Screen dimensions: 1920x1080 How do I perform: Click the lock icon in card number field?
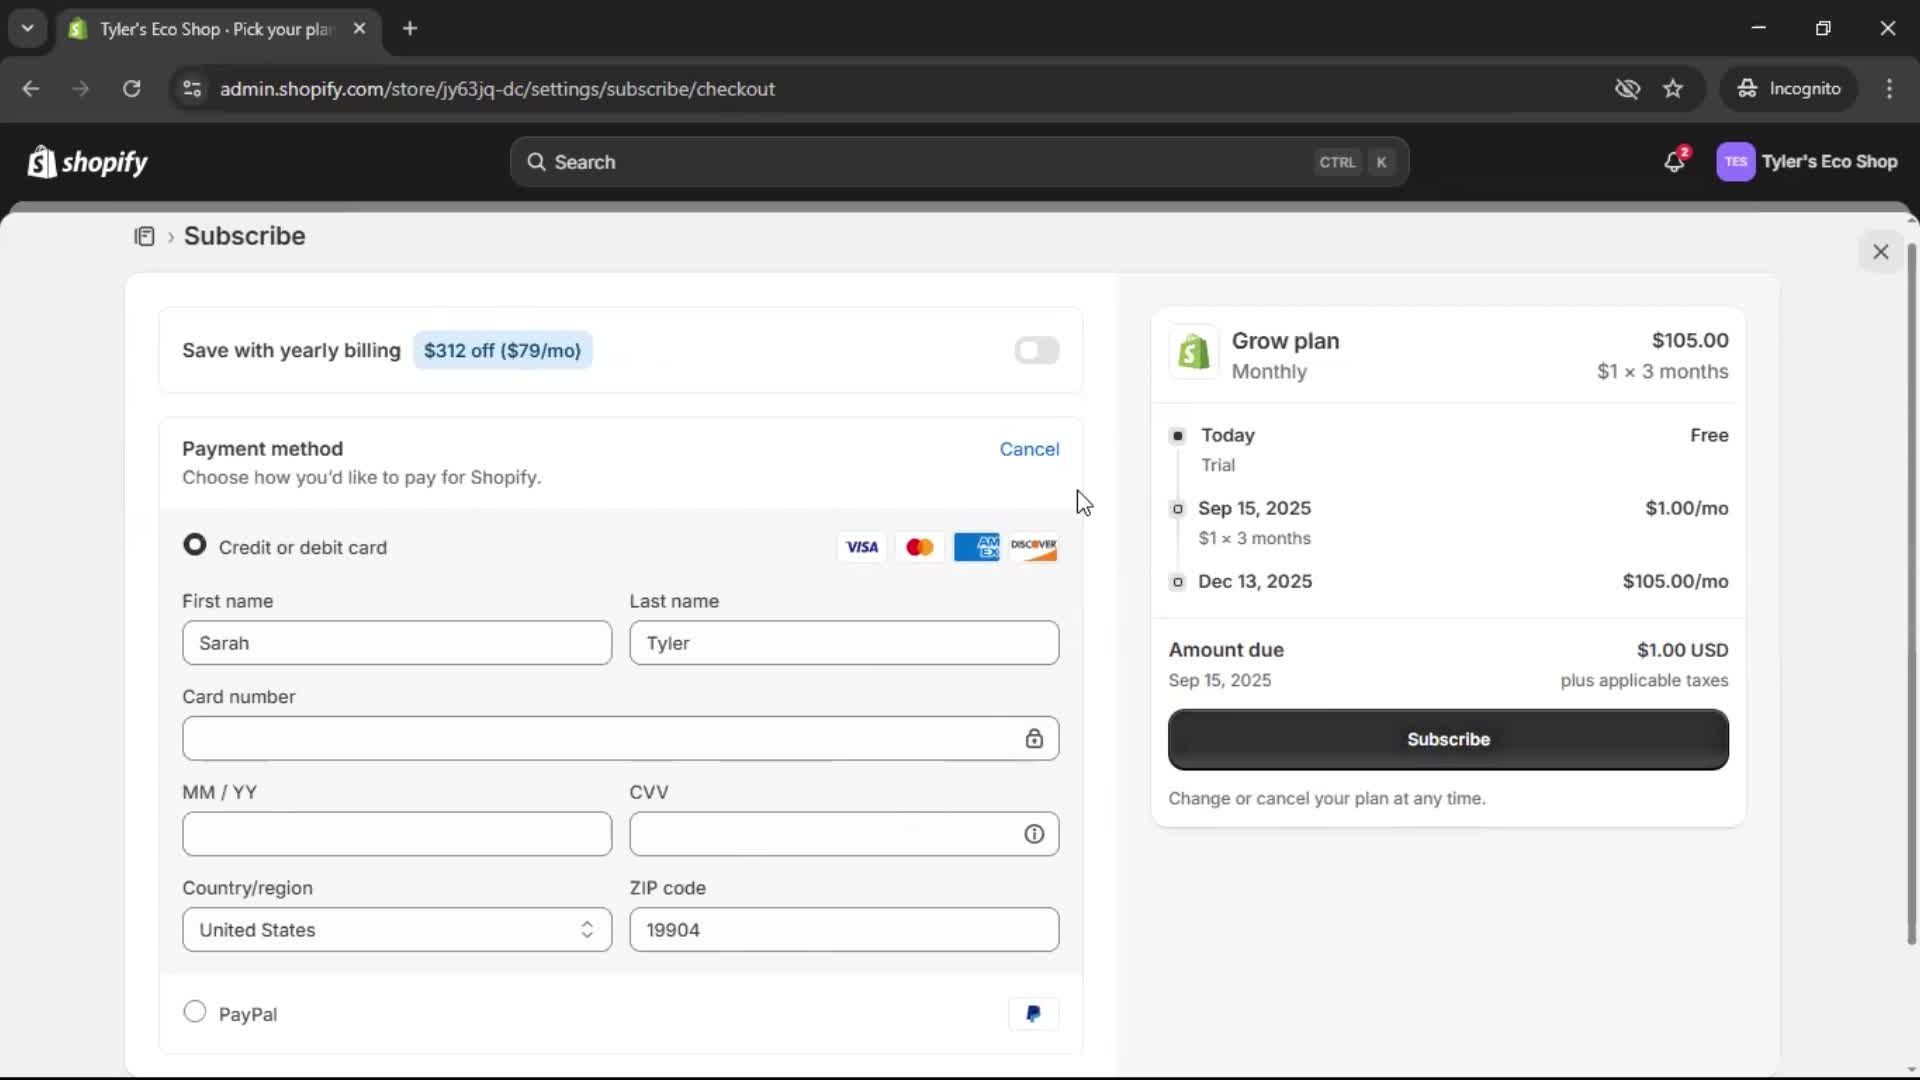click(1034, 738)
